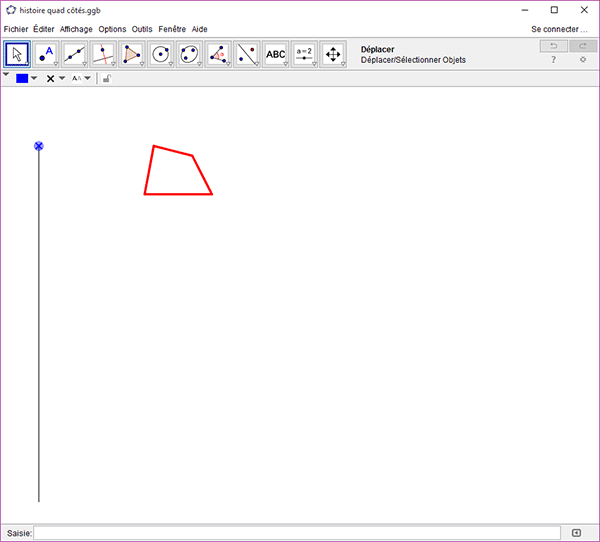Image resolution: width=600 pixels, height=542 pixels.
Task: Click the Se connecter link
Action: click(x=559, y=29)
